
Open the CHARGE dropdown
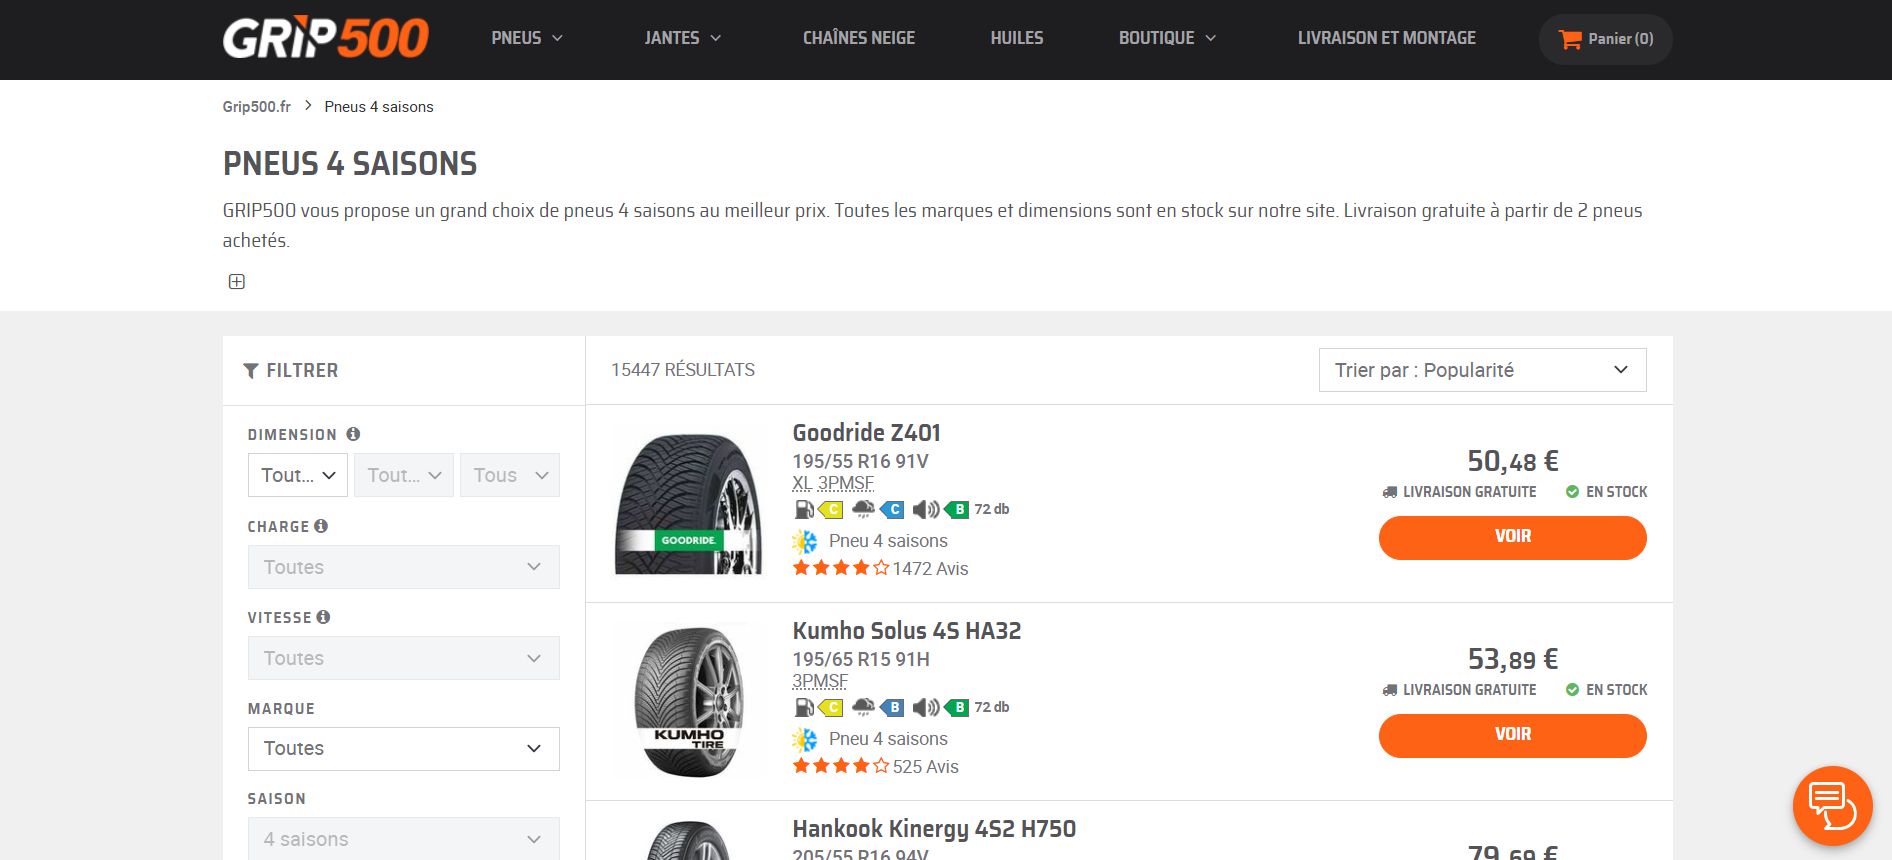point(404,567)
